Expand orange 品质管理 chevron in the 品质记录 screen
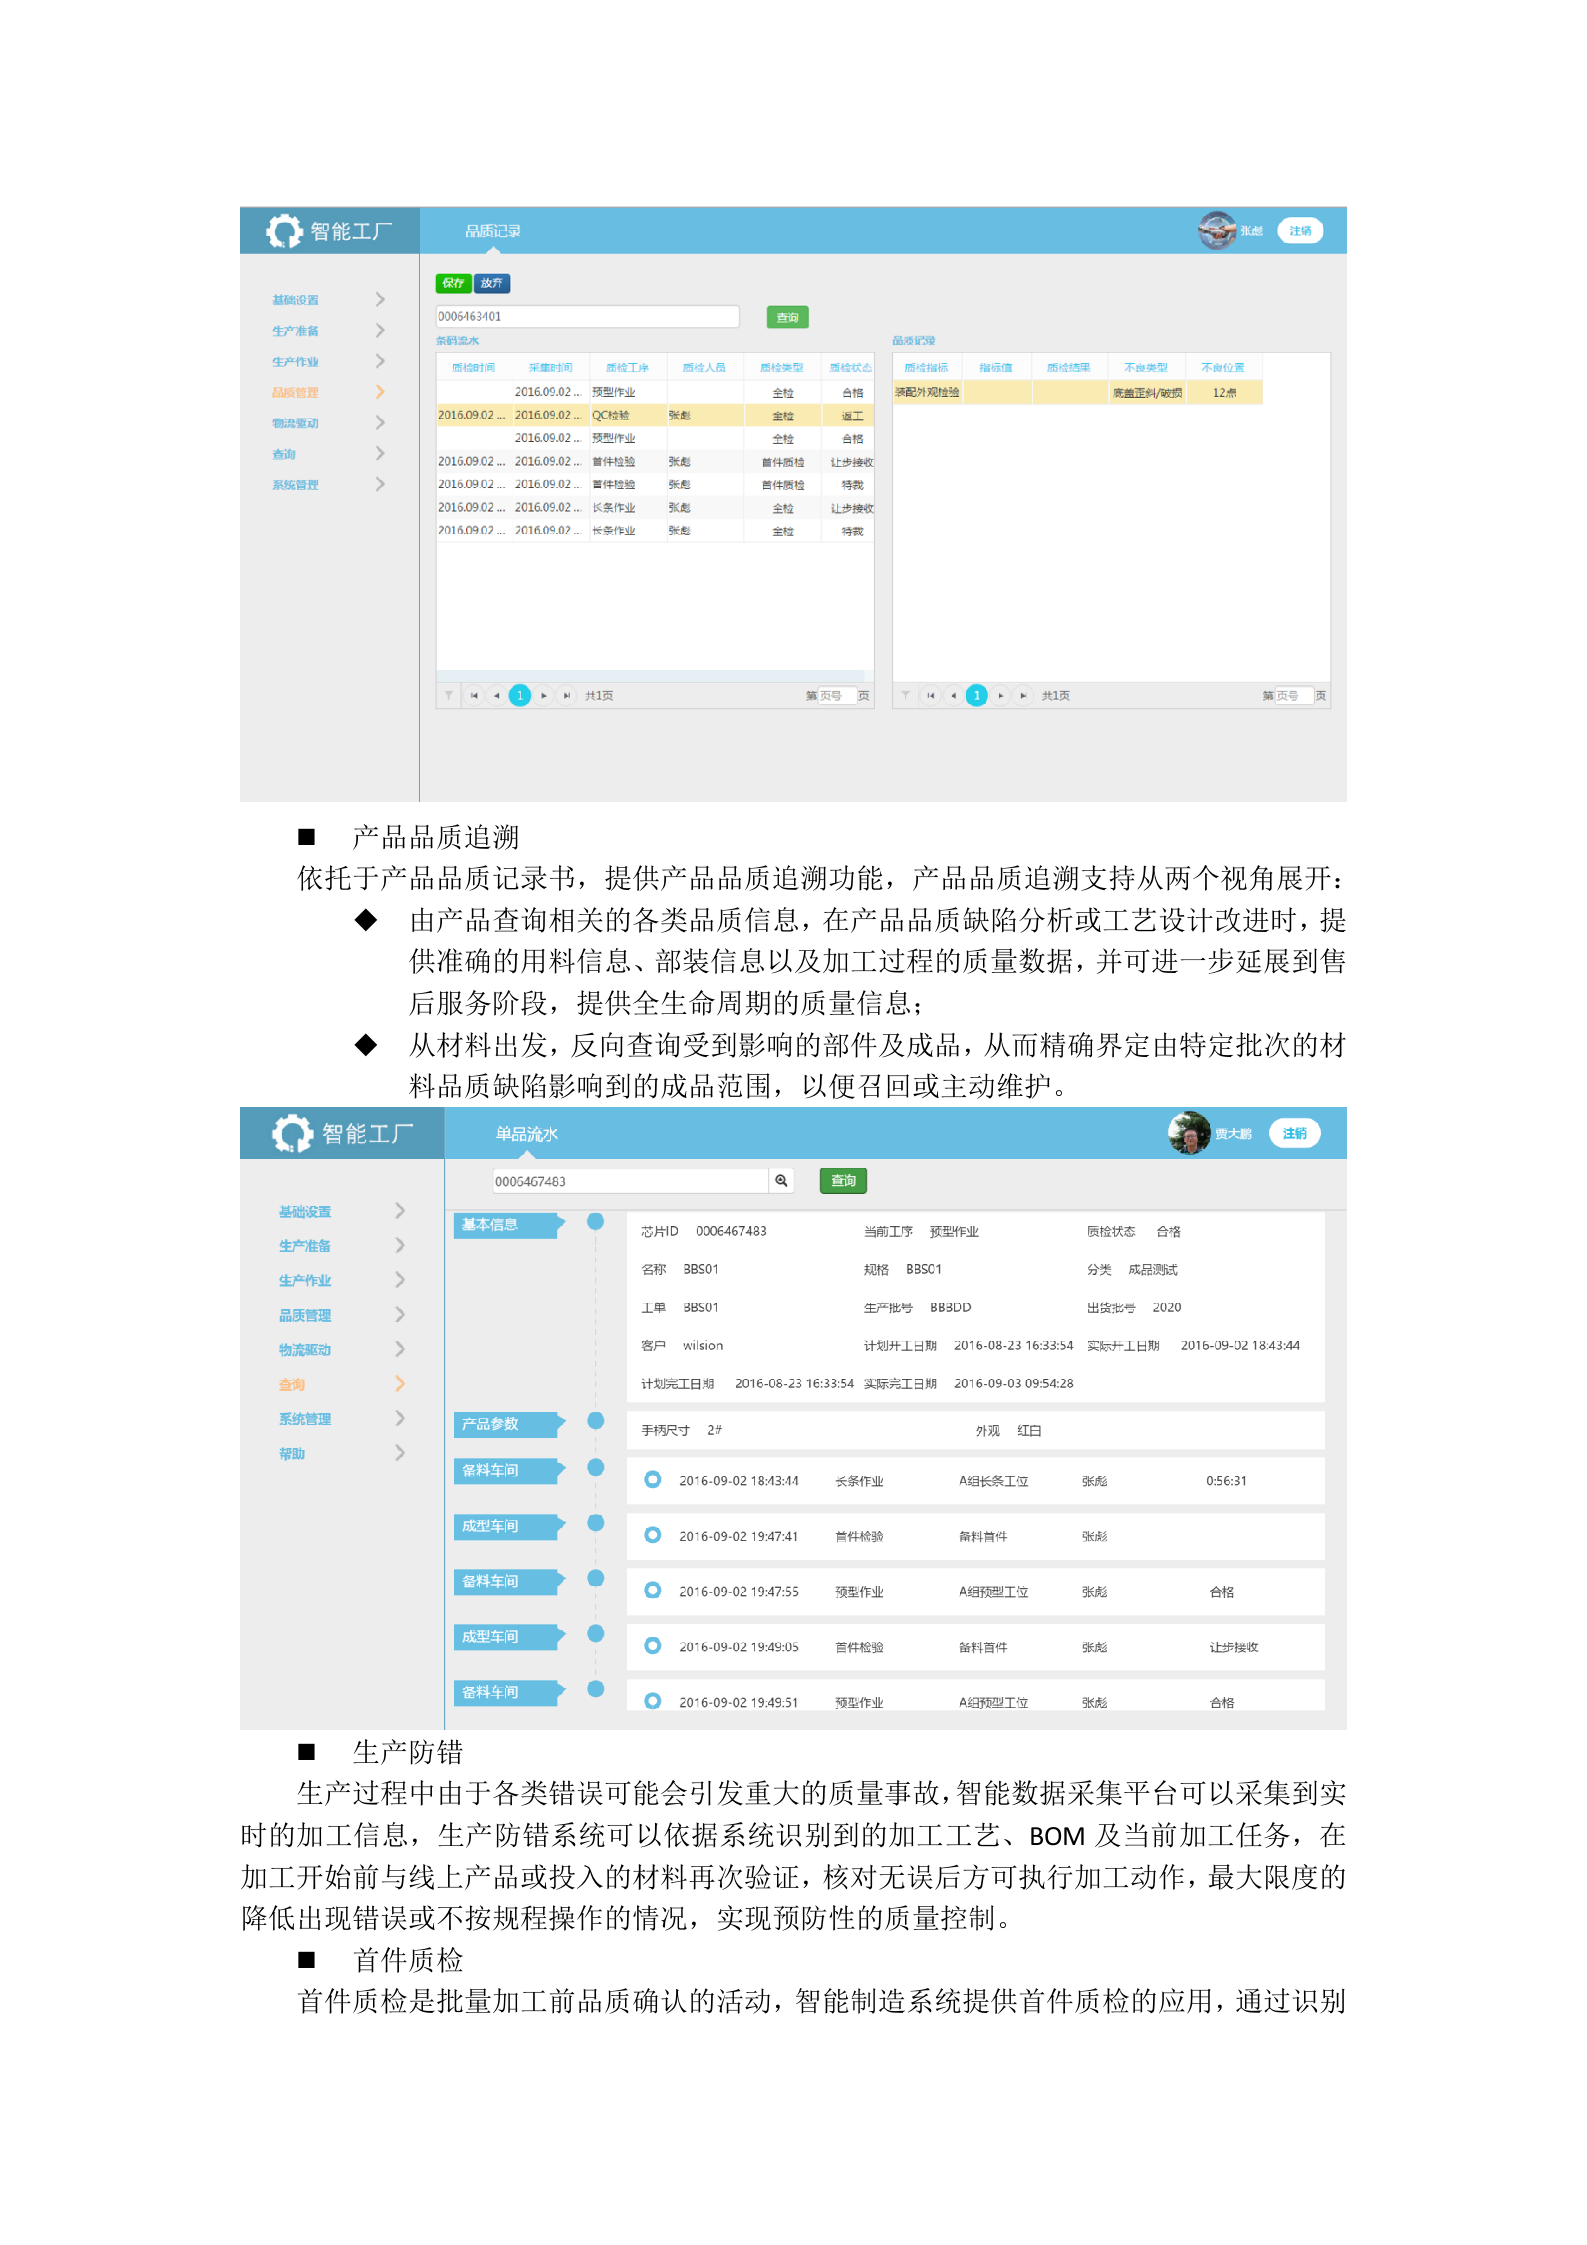1587x2245 pixels. [x=380, y=392]
